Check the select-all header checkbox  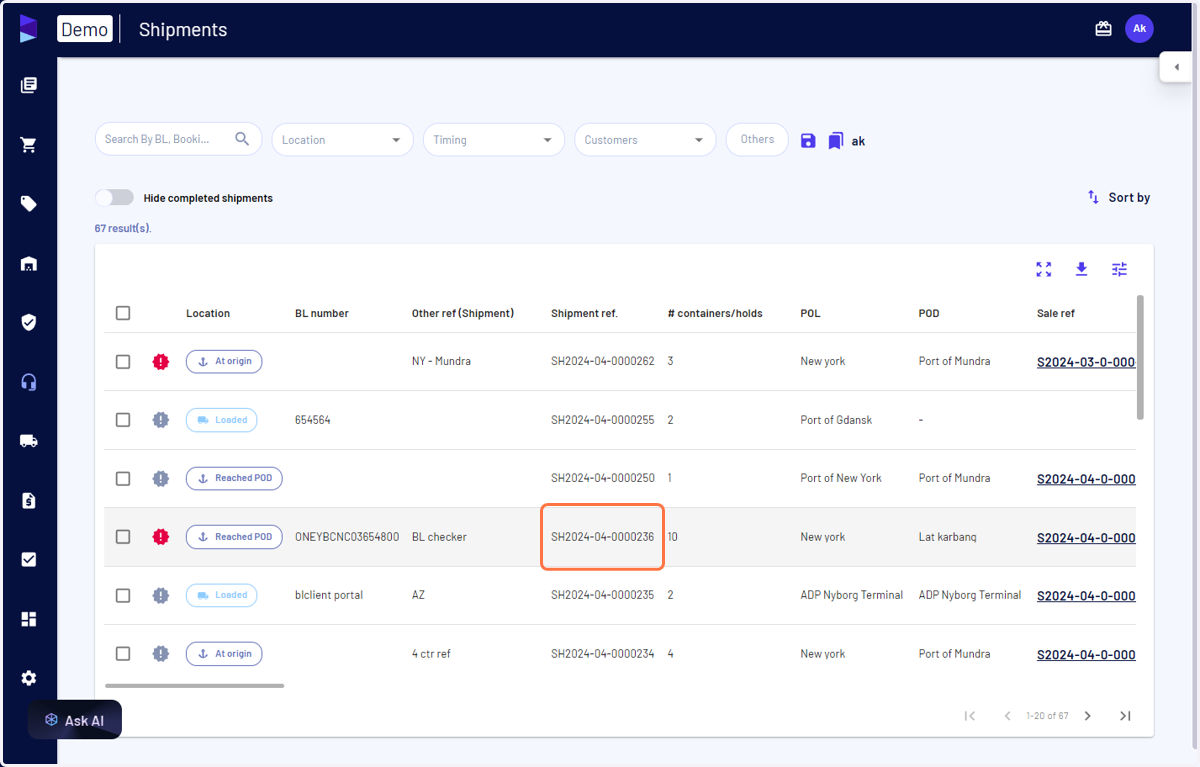[x=123, y=313]
